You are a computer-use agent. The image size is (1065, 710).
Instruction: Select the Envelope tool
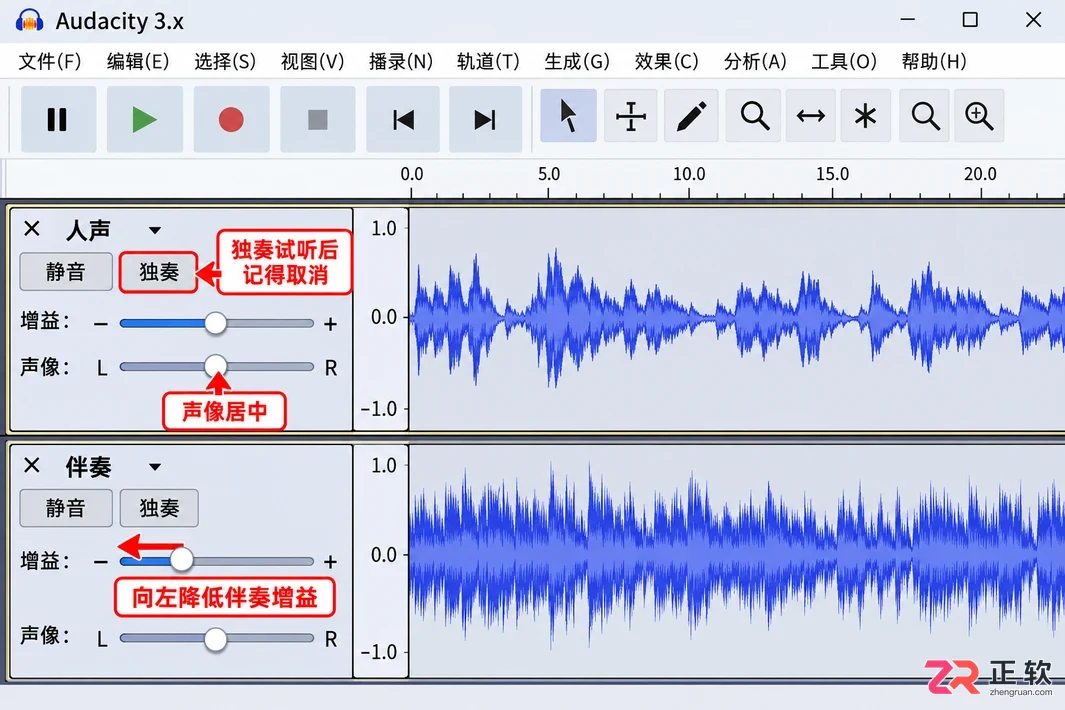630,116
